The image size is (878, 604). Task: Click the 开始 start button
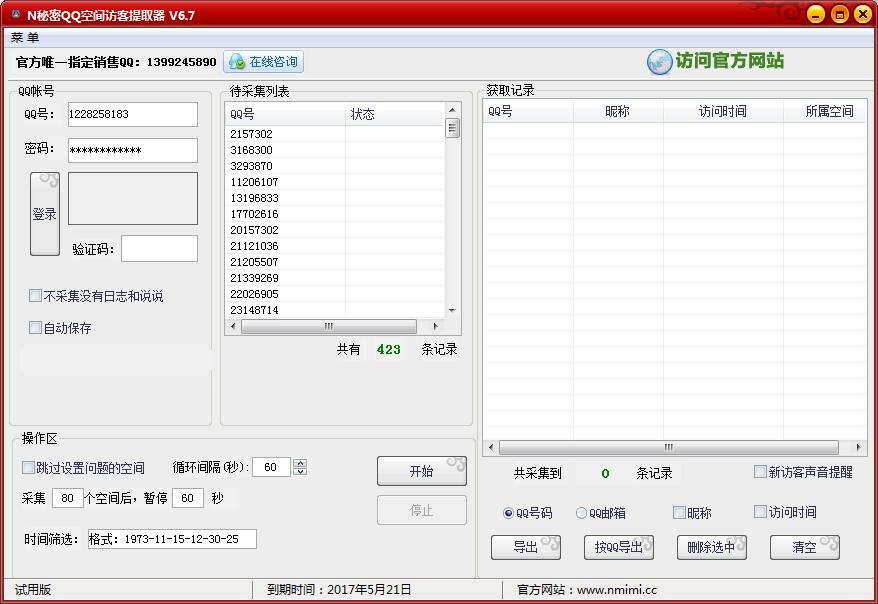[x=422, y=471]
